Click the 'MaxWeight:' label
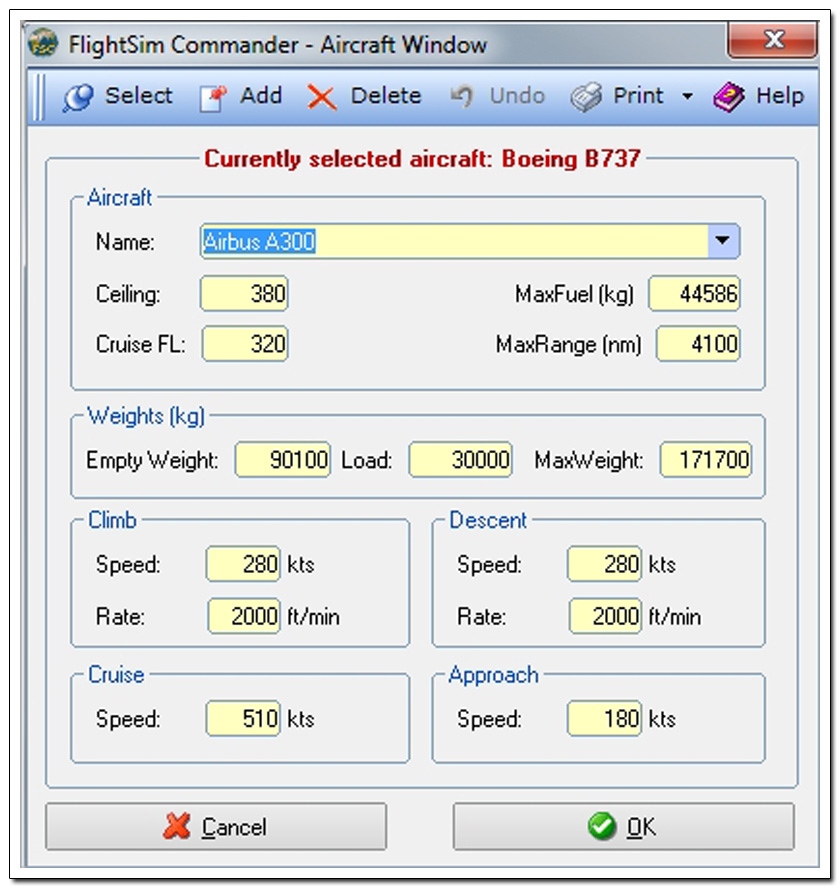 pyautogui.click(x=589, y=460)
